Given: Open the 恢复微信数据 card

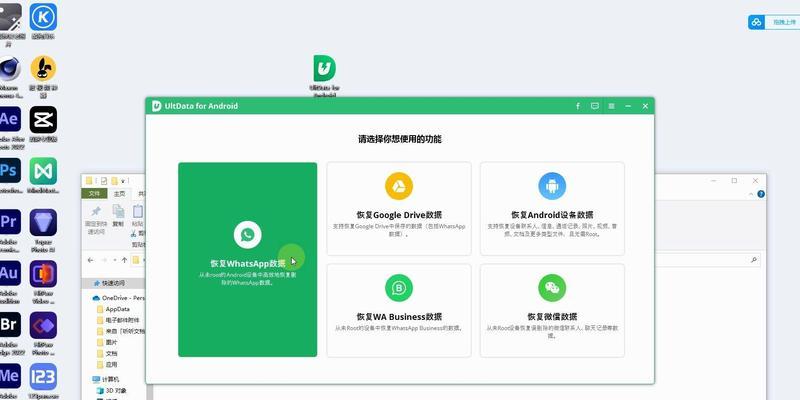Looking at the screenshot, I should 552,310.
